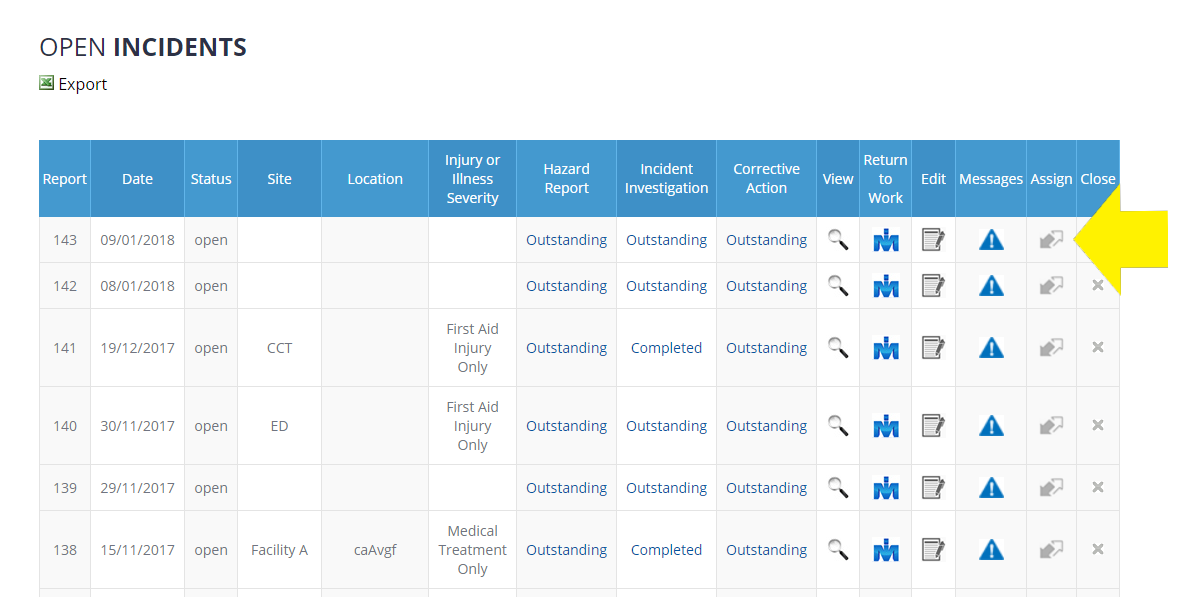Click Completed investigation status for report 141
1194x597 pixels.
(666, 347)
